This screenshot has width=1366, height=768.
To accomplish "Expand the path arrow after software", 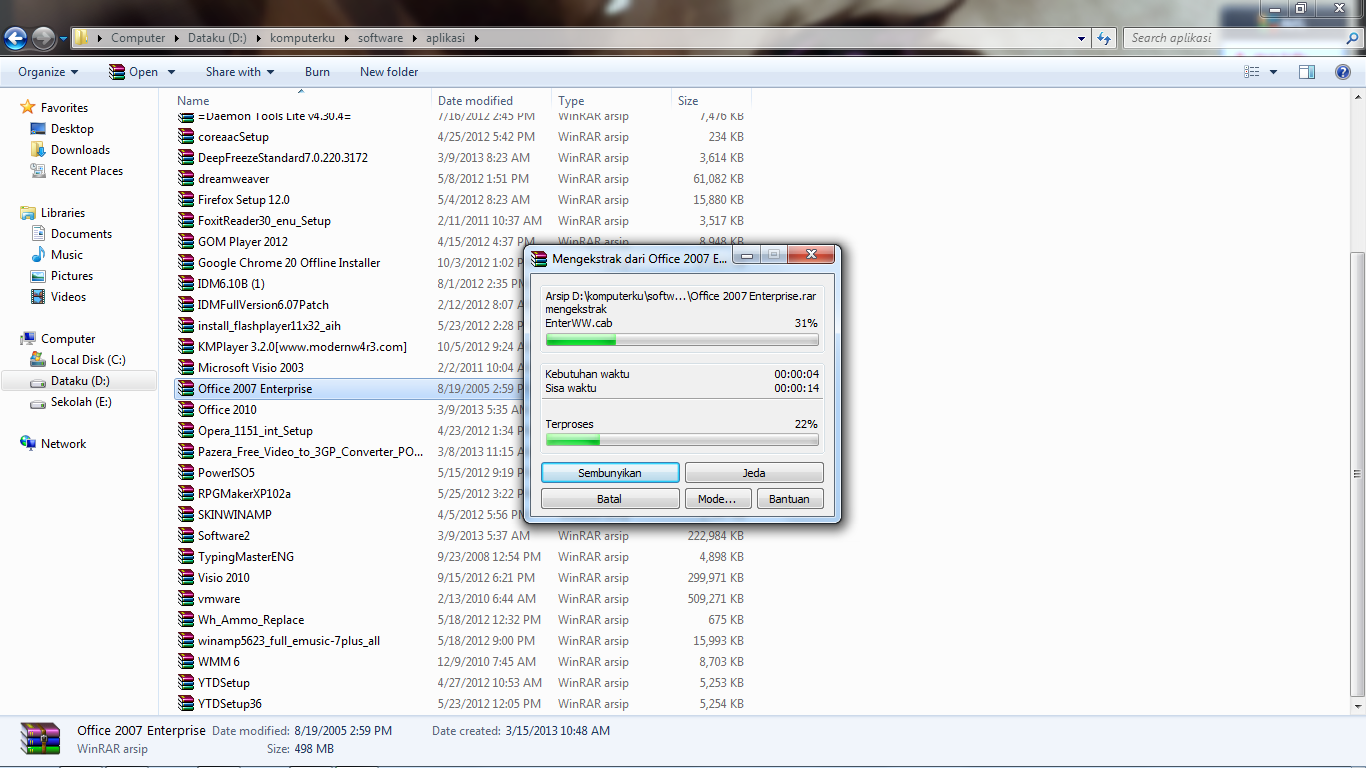I will [414, 38].
